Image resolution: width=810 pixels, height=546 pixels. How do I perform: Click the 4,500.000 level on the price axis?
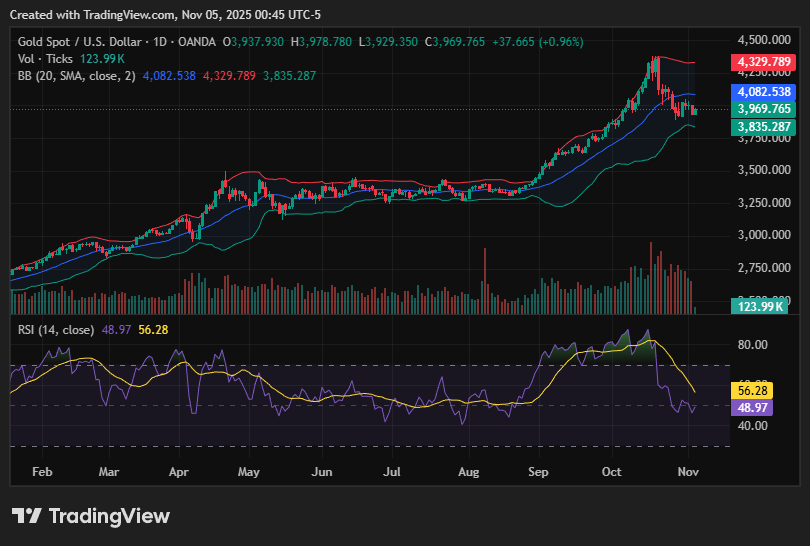pyautogui.click(x=765, y=40)
